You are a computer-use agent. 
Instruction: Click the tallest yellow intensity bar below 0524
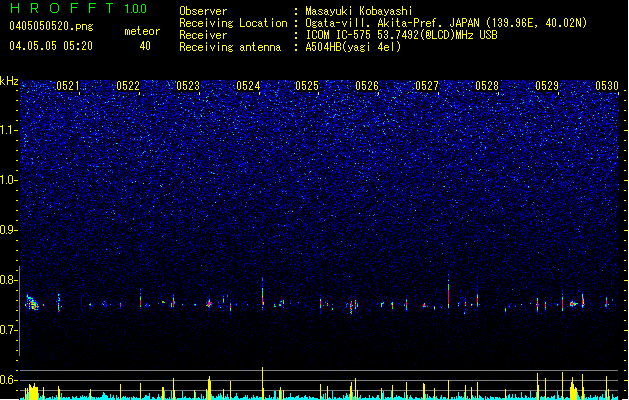263,383
